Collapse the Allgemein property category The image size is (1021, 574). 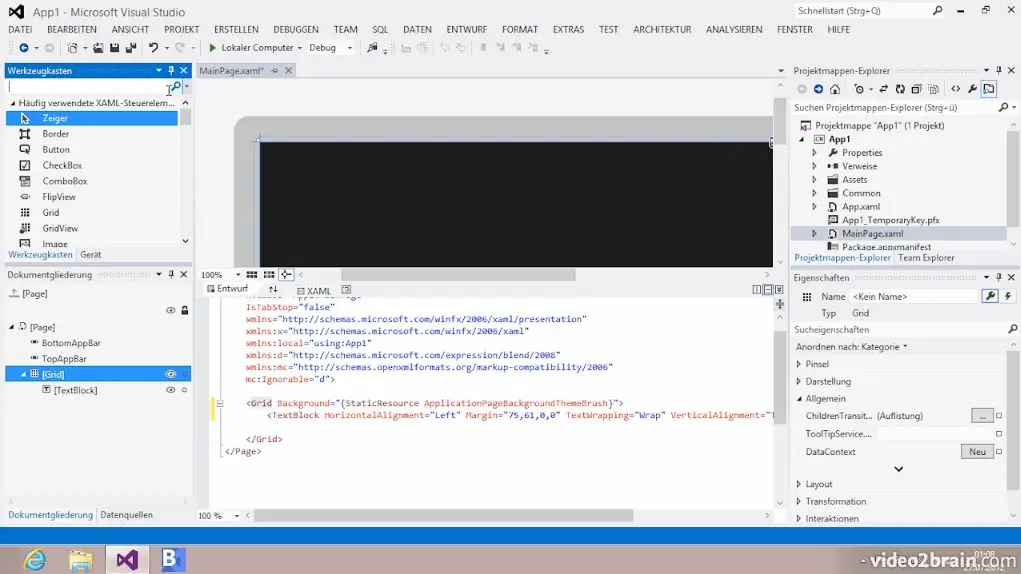click(799, 399)
